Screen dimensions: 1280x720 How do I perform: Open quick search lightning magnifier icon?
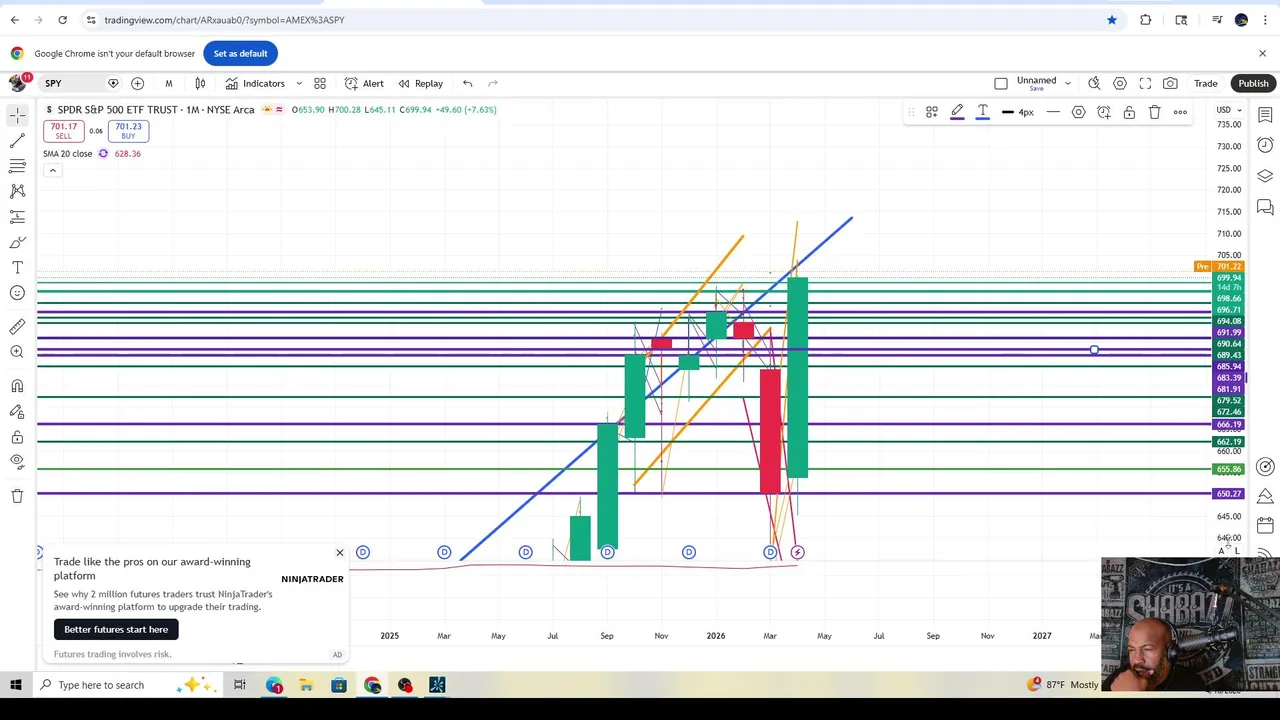click(x=1094, y=83)
